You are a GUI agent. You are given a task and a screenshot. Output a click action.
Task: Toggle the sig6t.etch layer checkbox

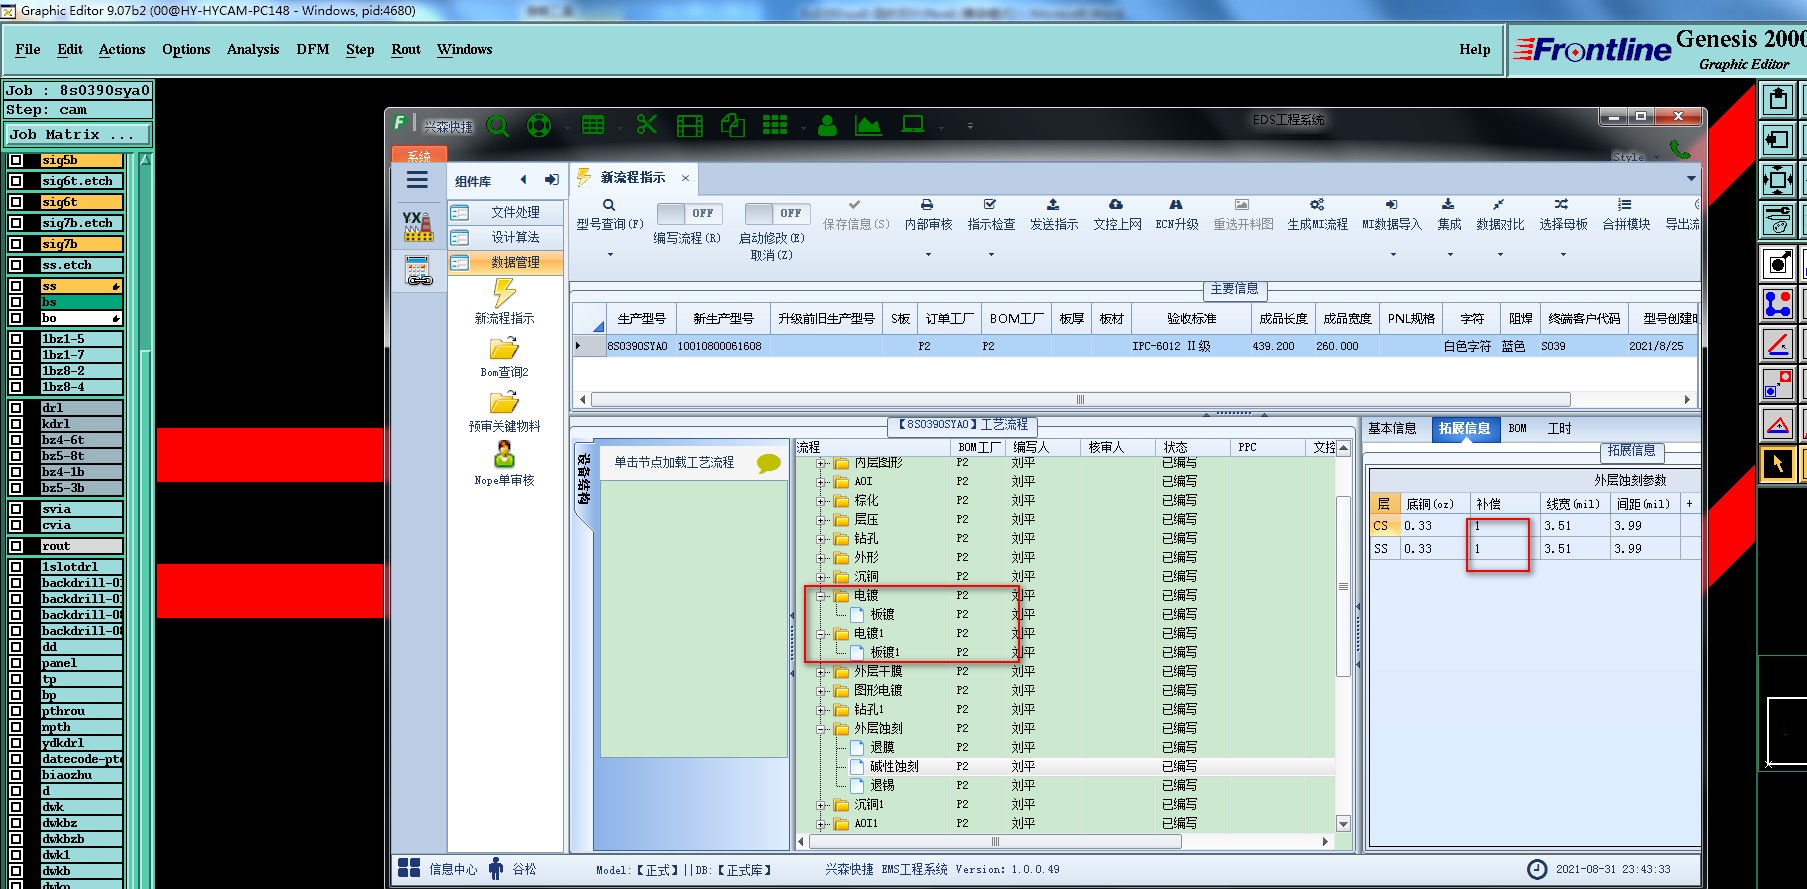coord(15,181)
